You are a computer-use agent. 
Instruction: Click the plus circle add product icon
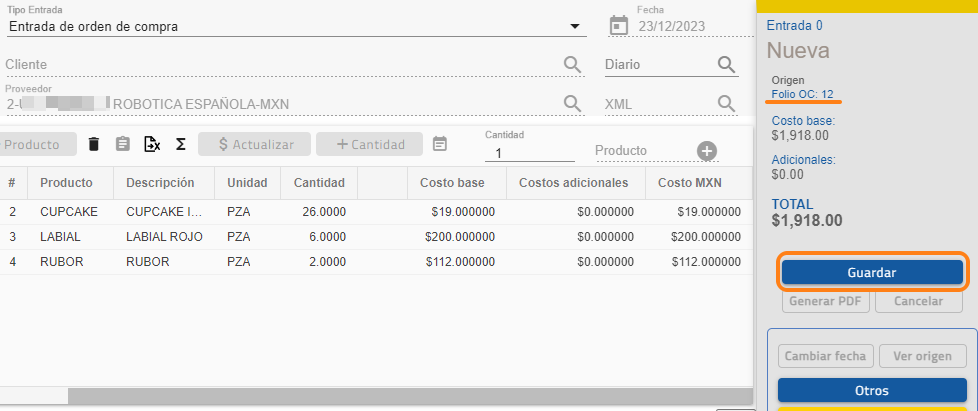pyautogui.click(x=707, y=151)
